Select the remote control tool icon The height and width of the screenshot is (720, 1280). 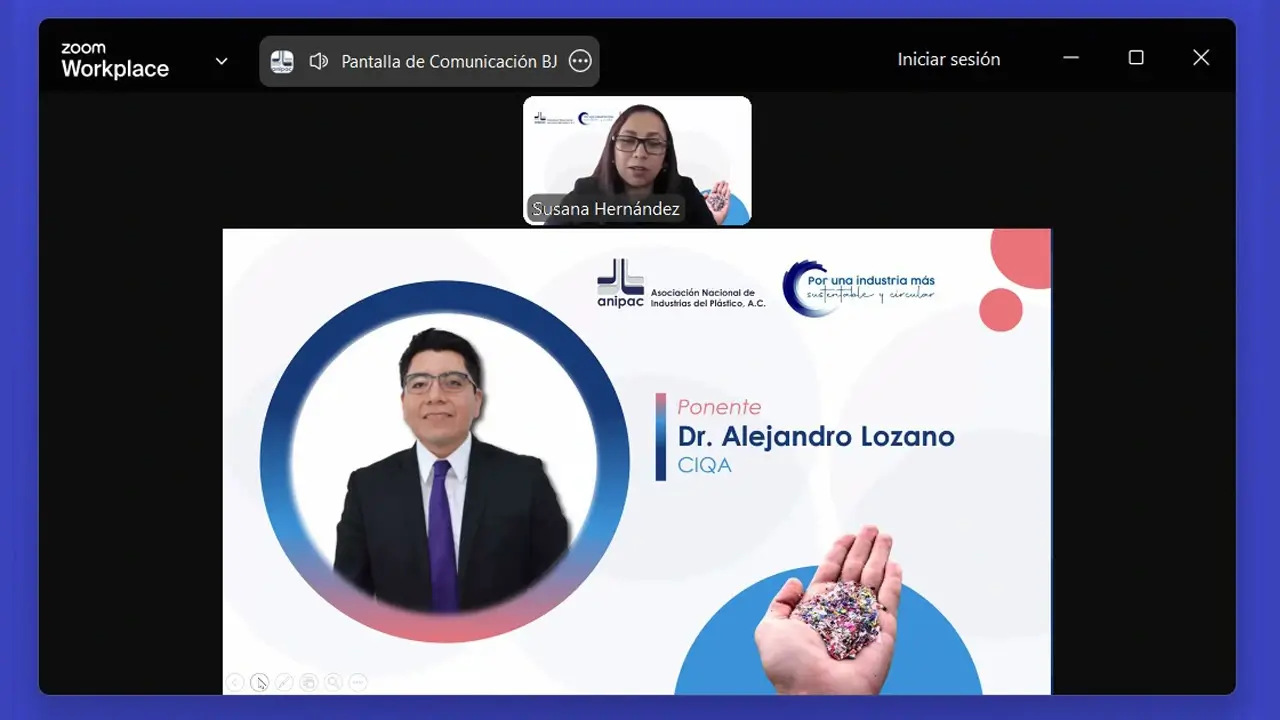[x=309, y=682]
